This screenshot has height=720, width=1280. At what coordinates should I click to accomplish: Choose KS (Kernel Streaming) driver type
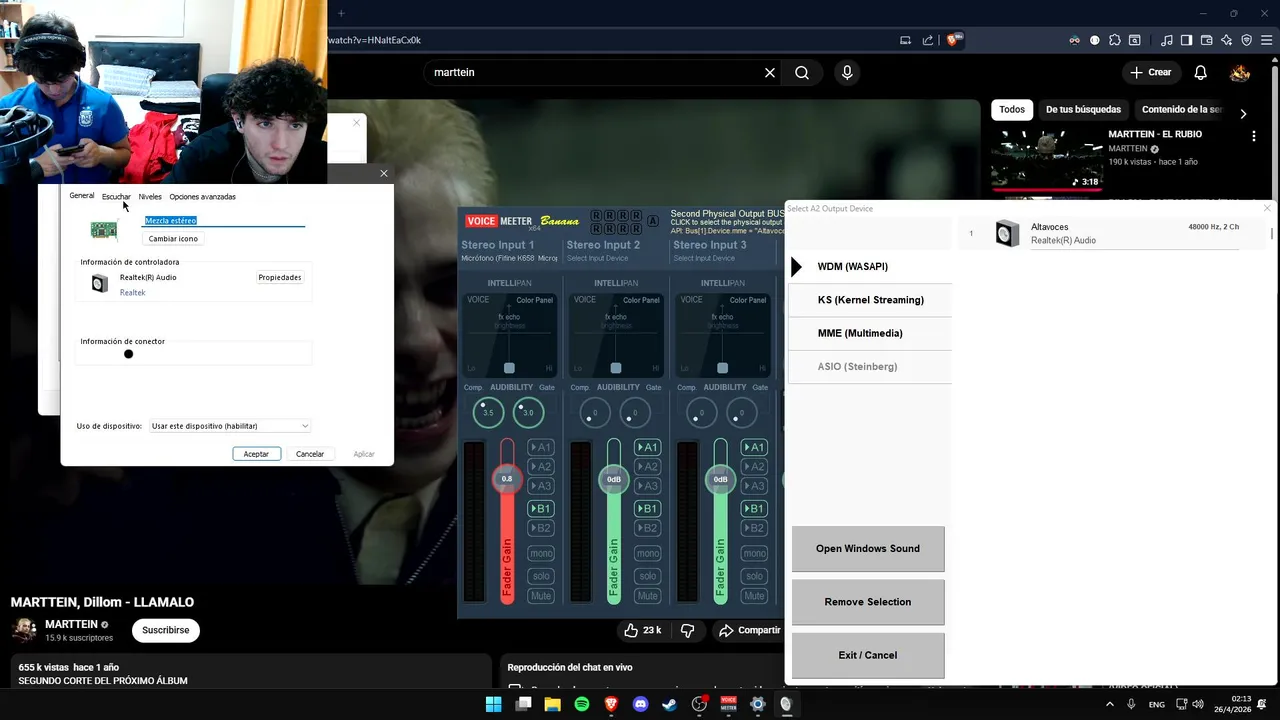point(870,300)
